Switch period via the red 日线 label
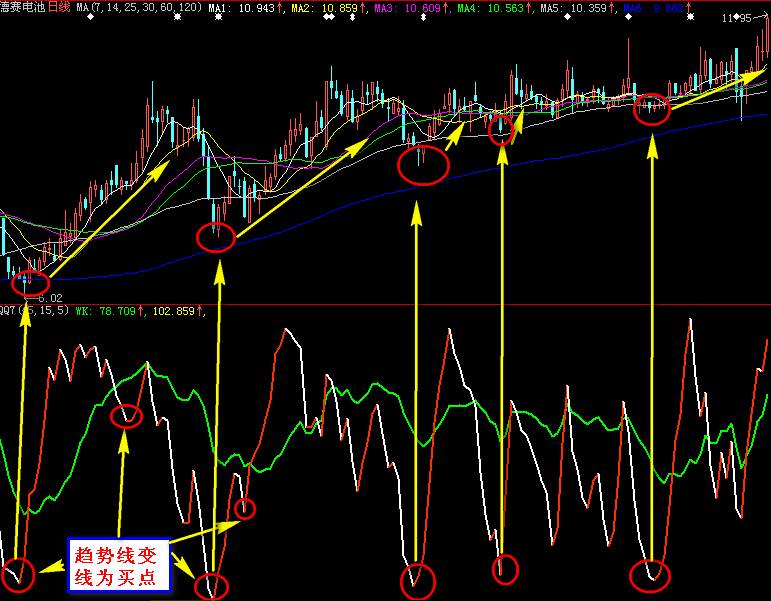Viewport: 771px width, 601px height. click(59, 7)
